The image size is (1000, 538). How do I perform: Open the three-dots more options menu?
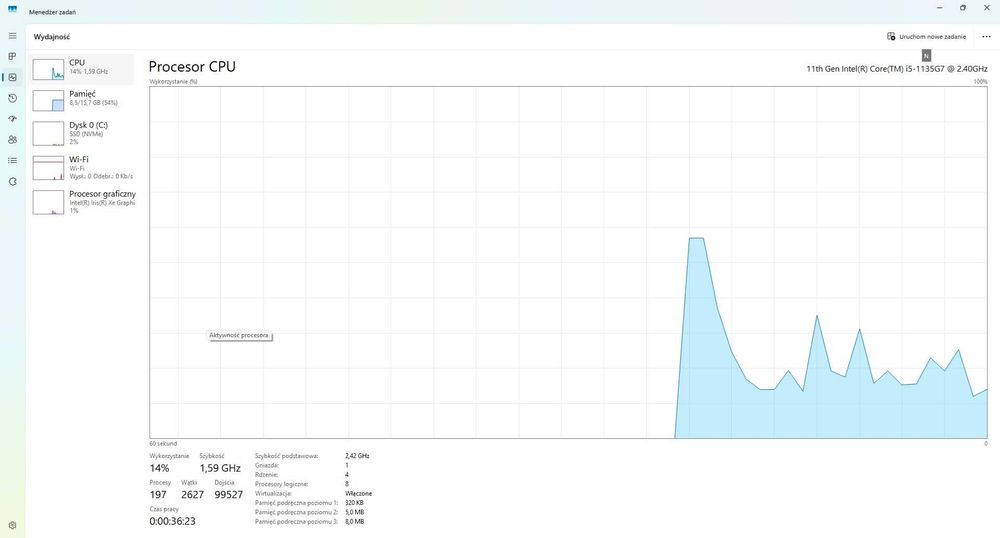[x=986, y=36]
